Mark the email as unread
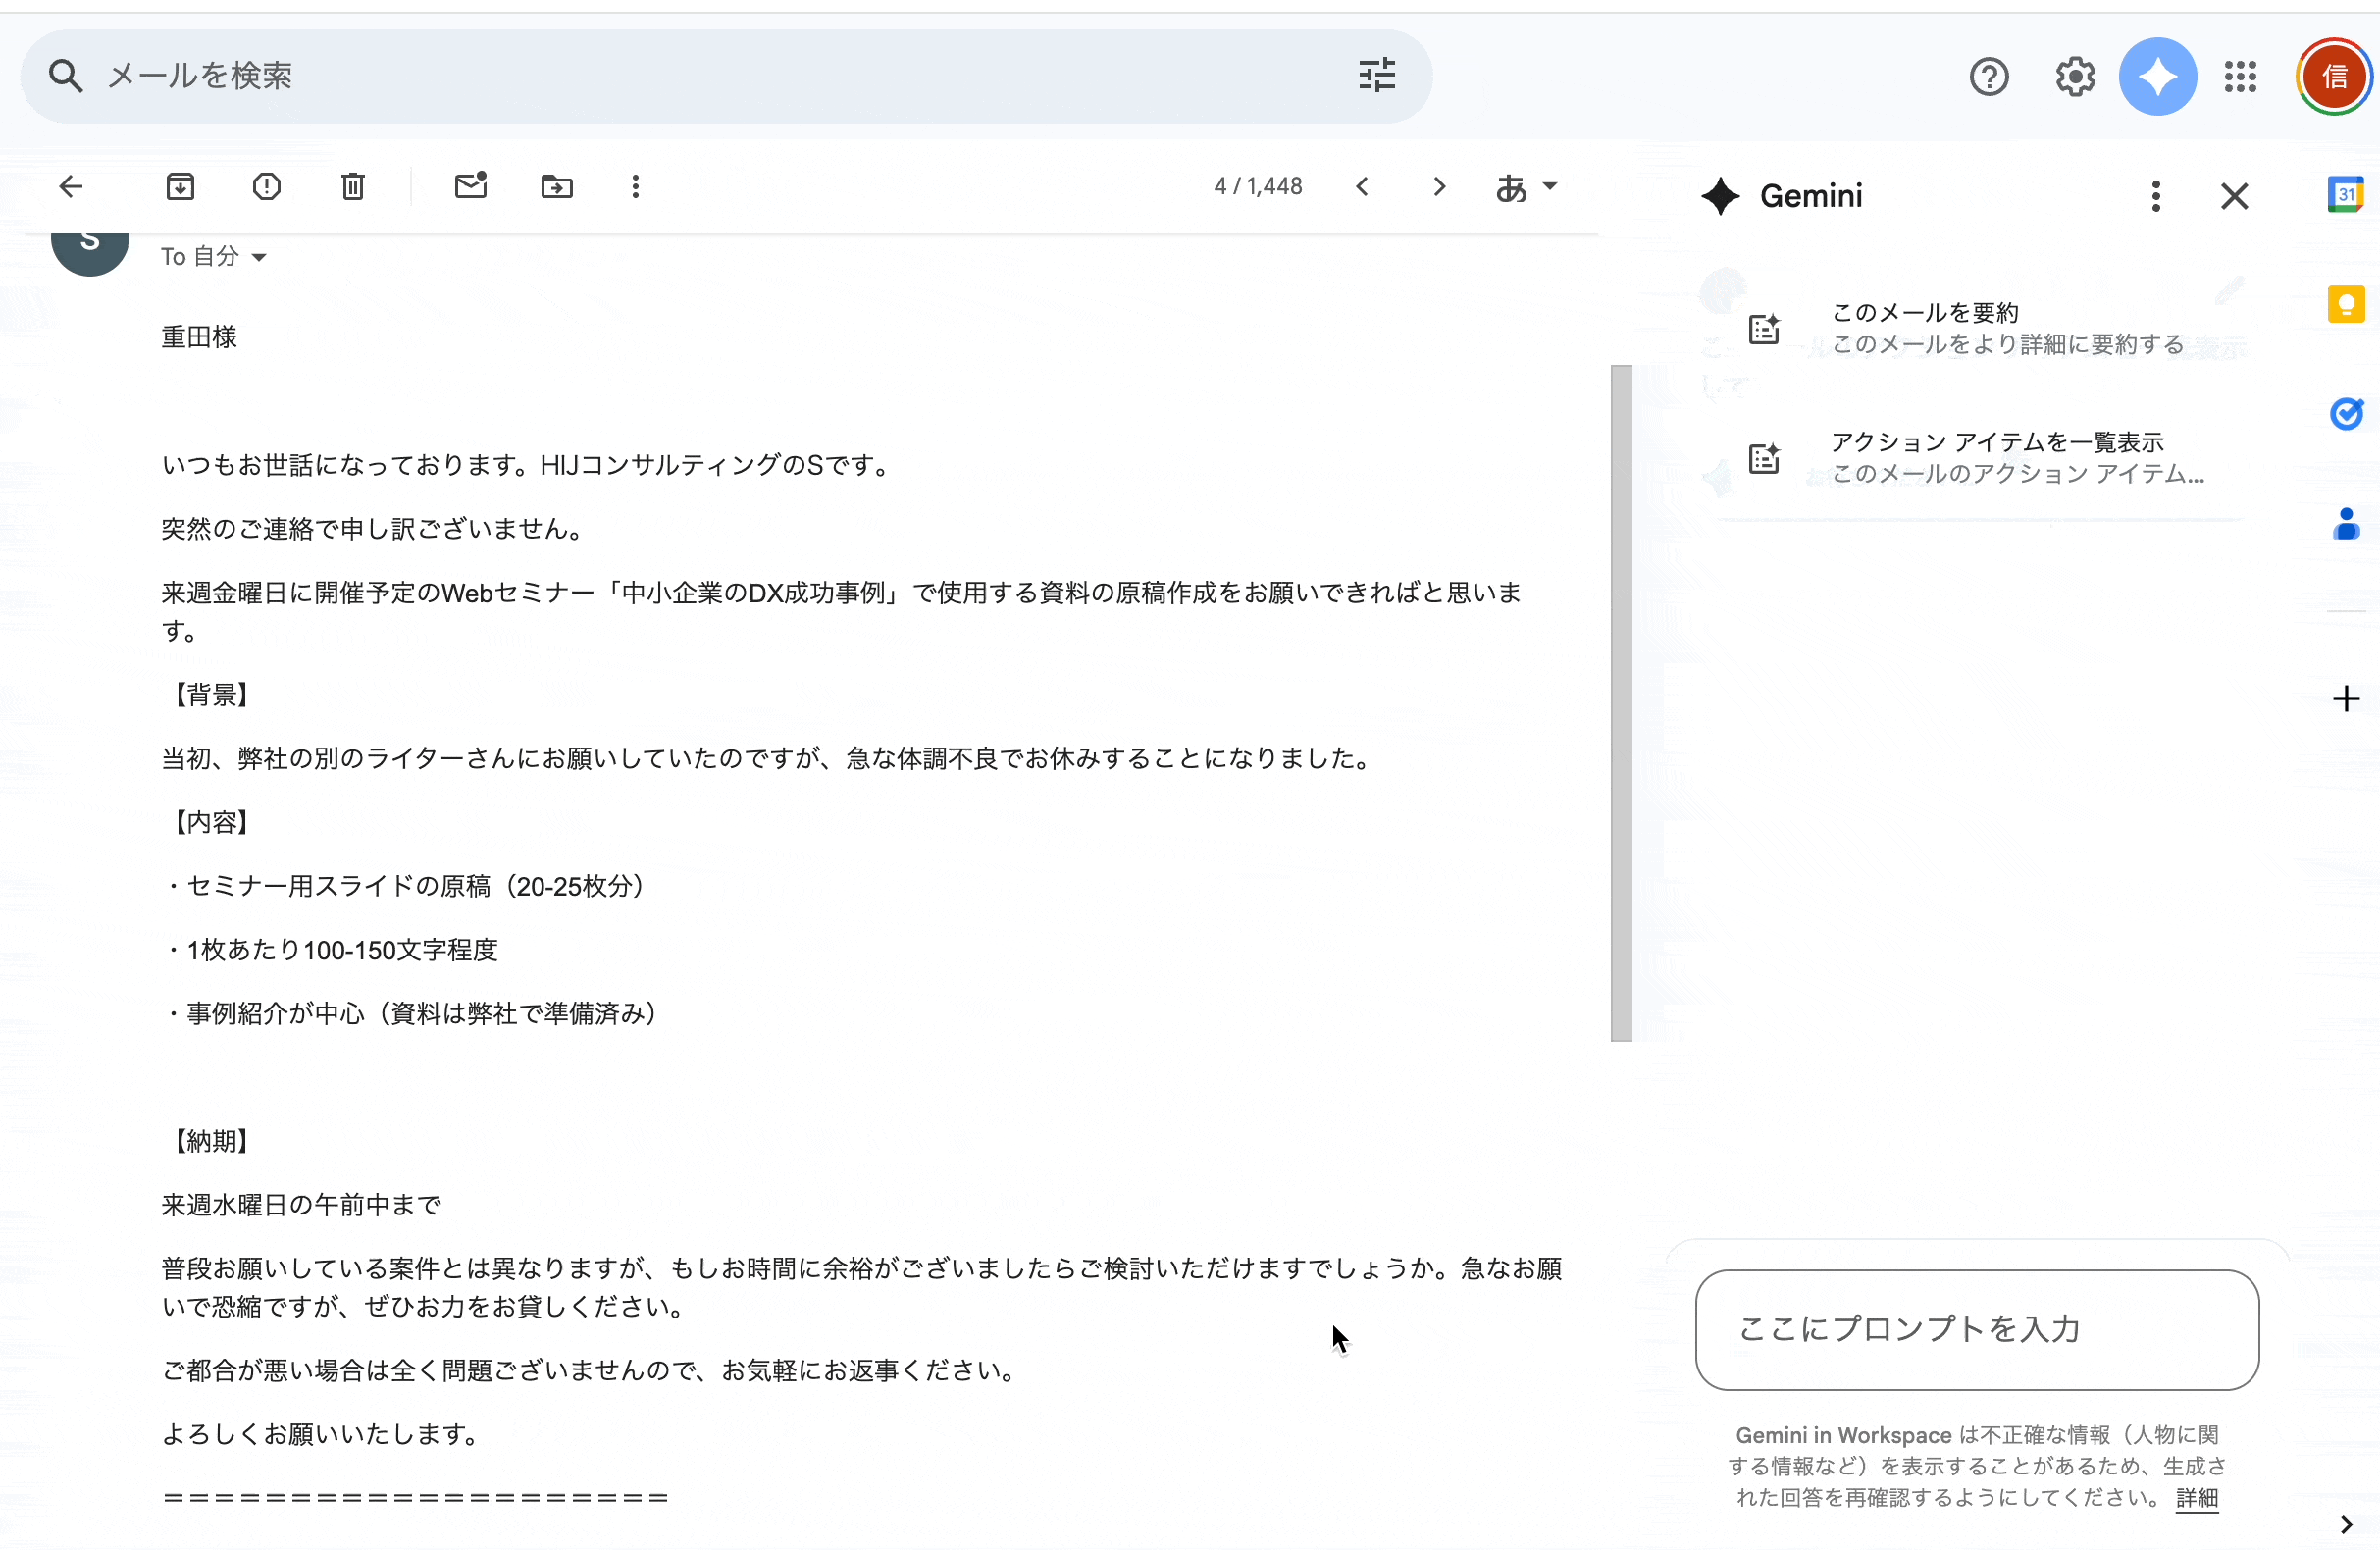 tap(470, 187)
